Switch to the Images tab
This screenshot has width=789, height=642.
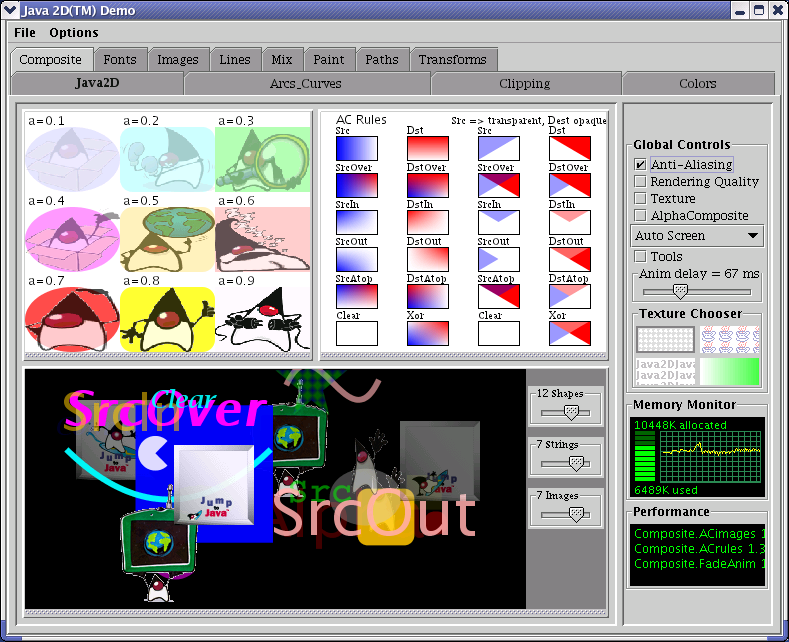pyautogui.click(x=178, y=59)
